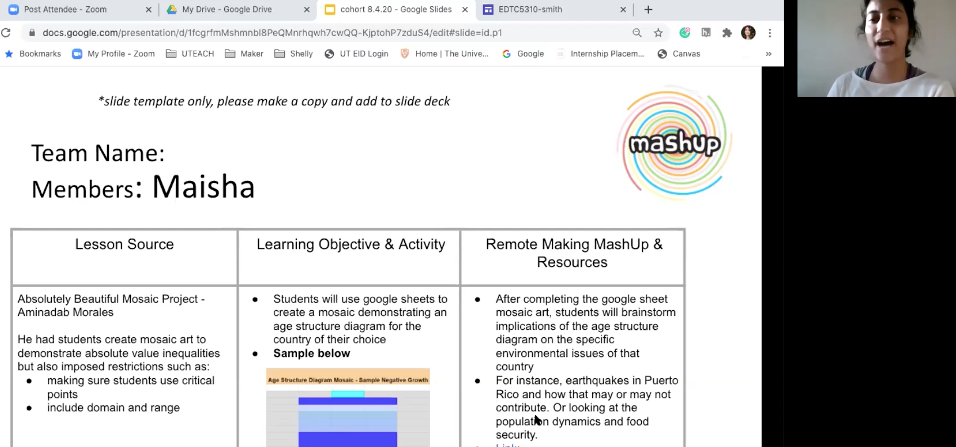Select 'Learning Objective & Activity' header cell
The image size is (956, 447).
[x=351, y=257]
